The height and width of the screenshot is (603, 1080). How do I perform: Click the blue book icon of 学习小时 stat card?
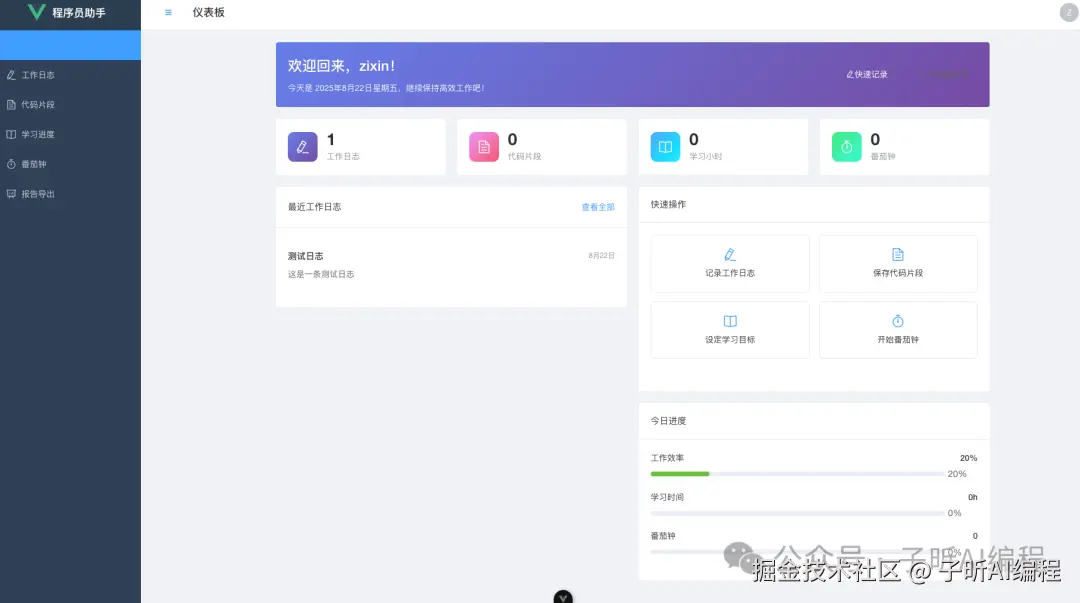pyautogui.click(x=665, y=147)
